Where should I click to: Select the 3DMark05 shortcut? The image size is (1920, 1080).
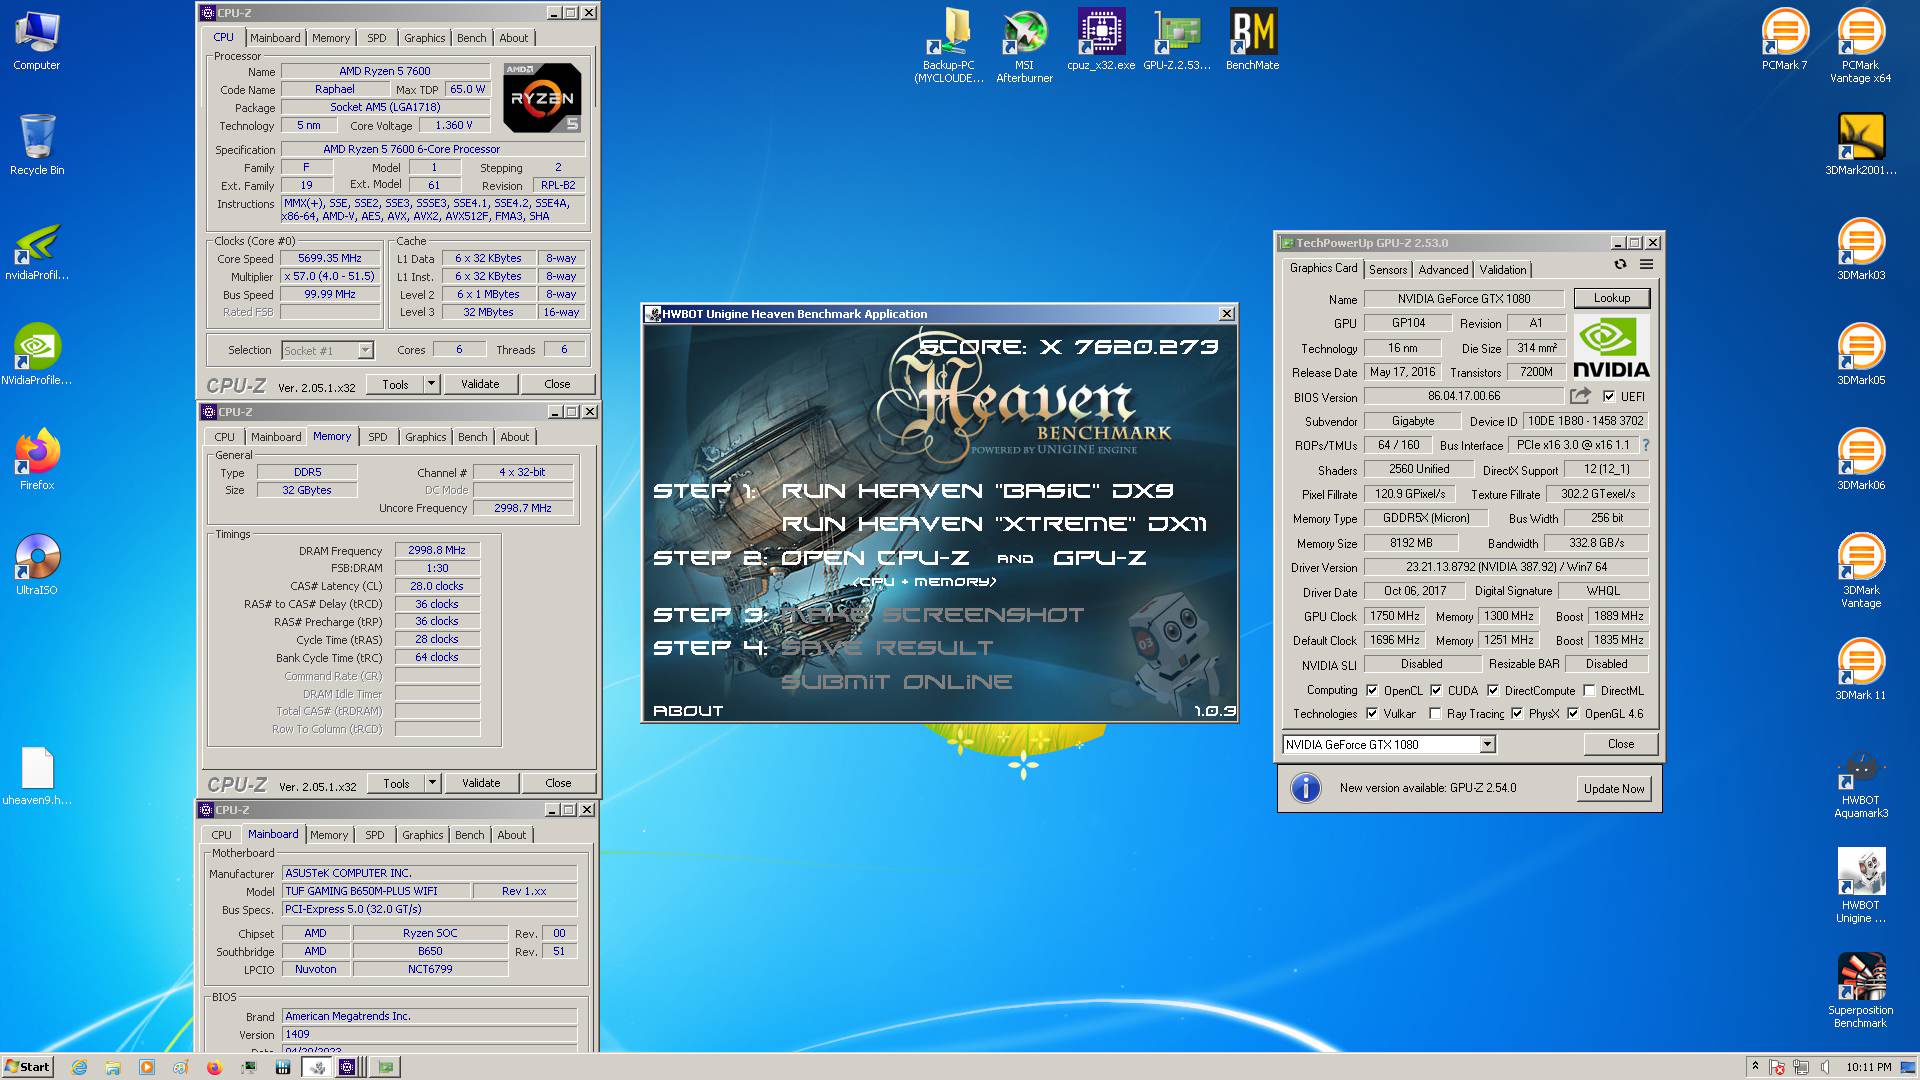tap(1861, 355)
